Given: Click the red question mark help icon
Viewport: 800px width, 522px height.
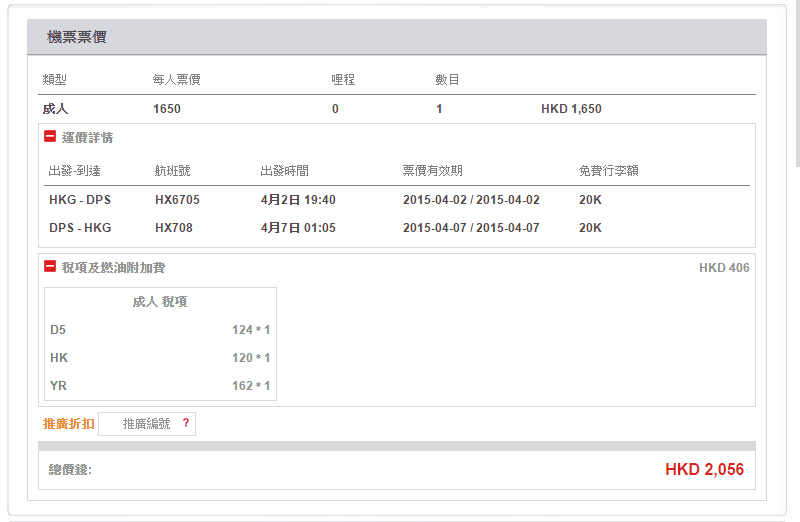Looking at the screenshot, I should (x=185, y=424).
